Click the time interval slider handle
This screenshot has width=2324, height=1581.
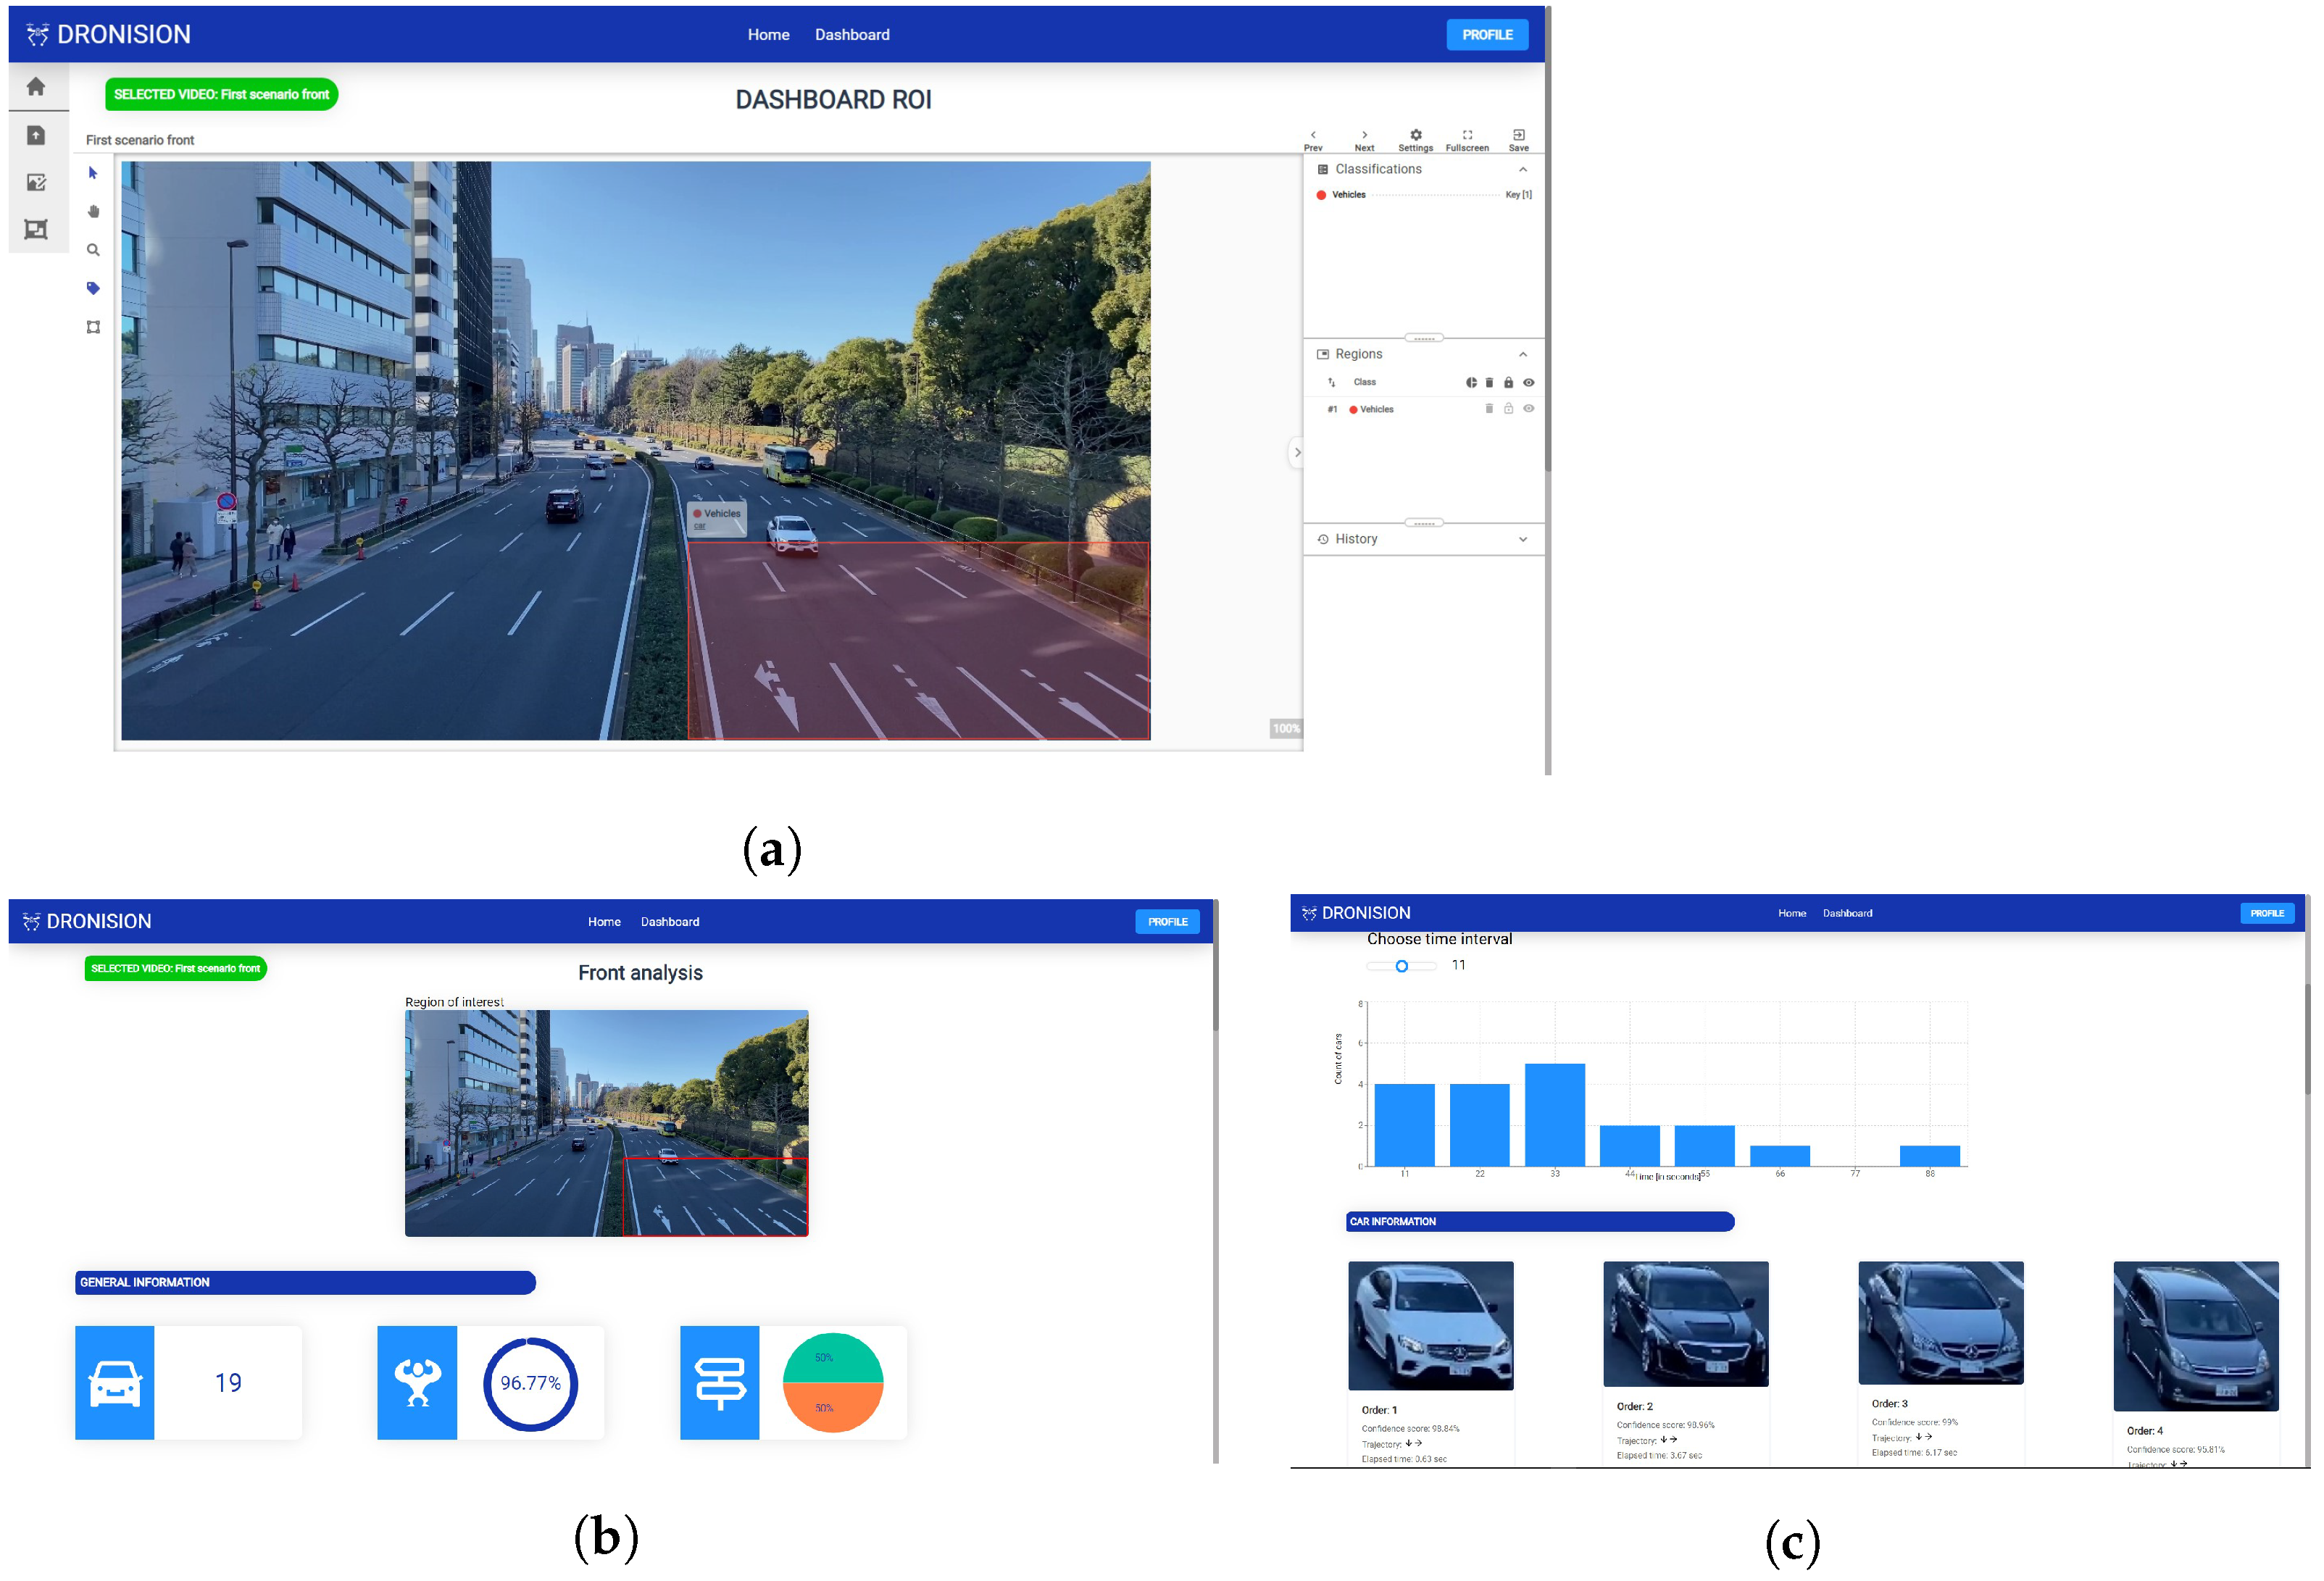coord(1401,966)
